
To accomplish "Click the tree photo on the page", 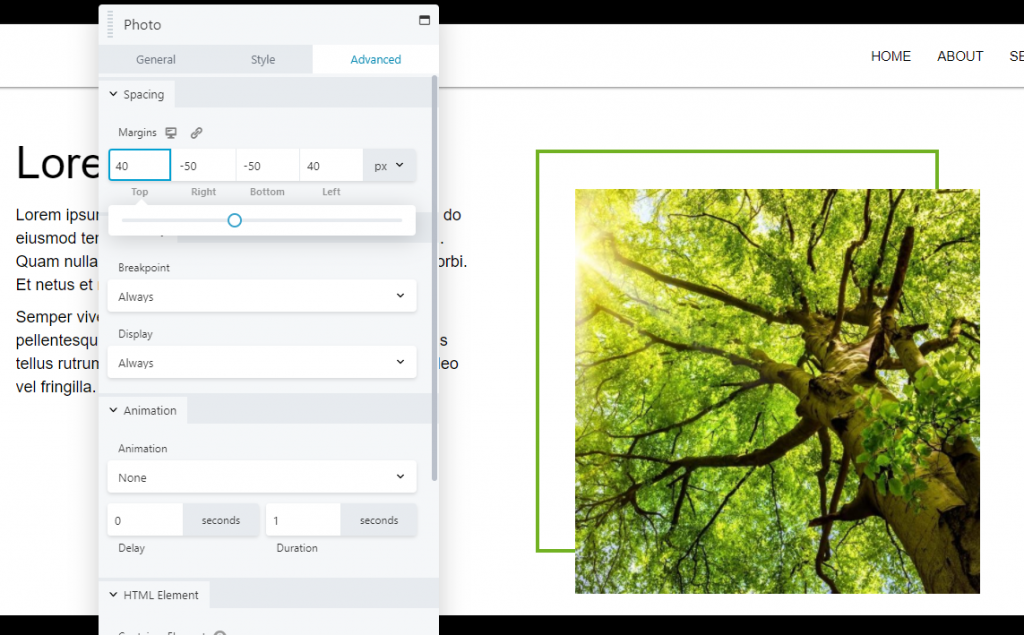I will coord(777,391).
